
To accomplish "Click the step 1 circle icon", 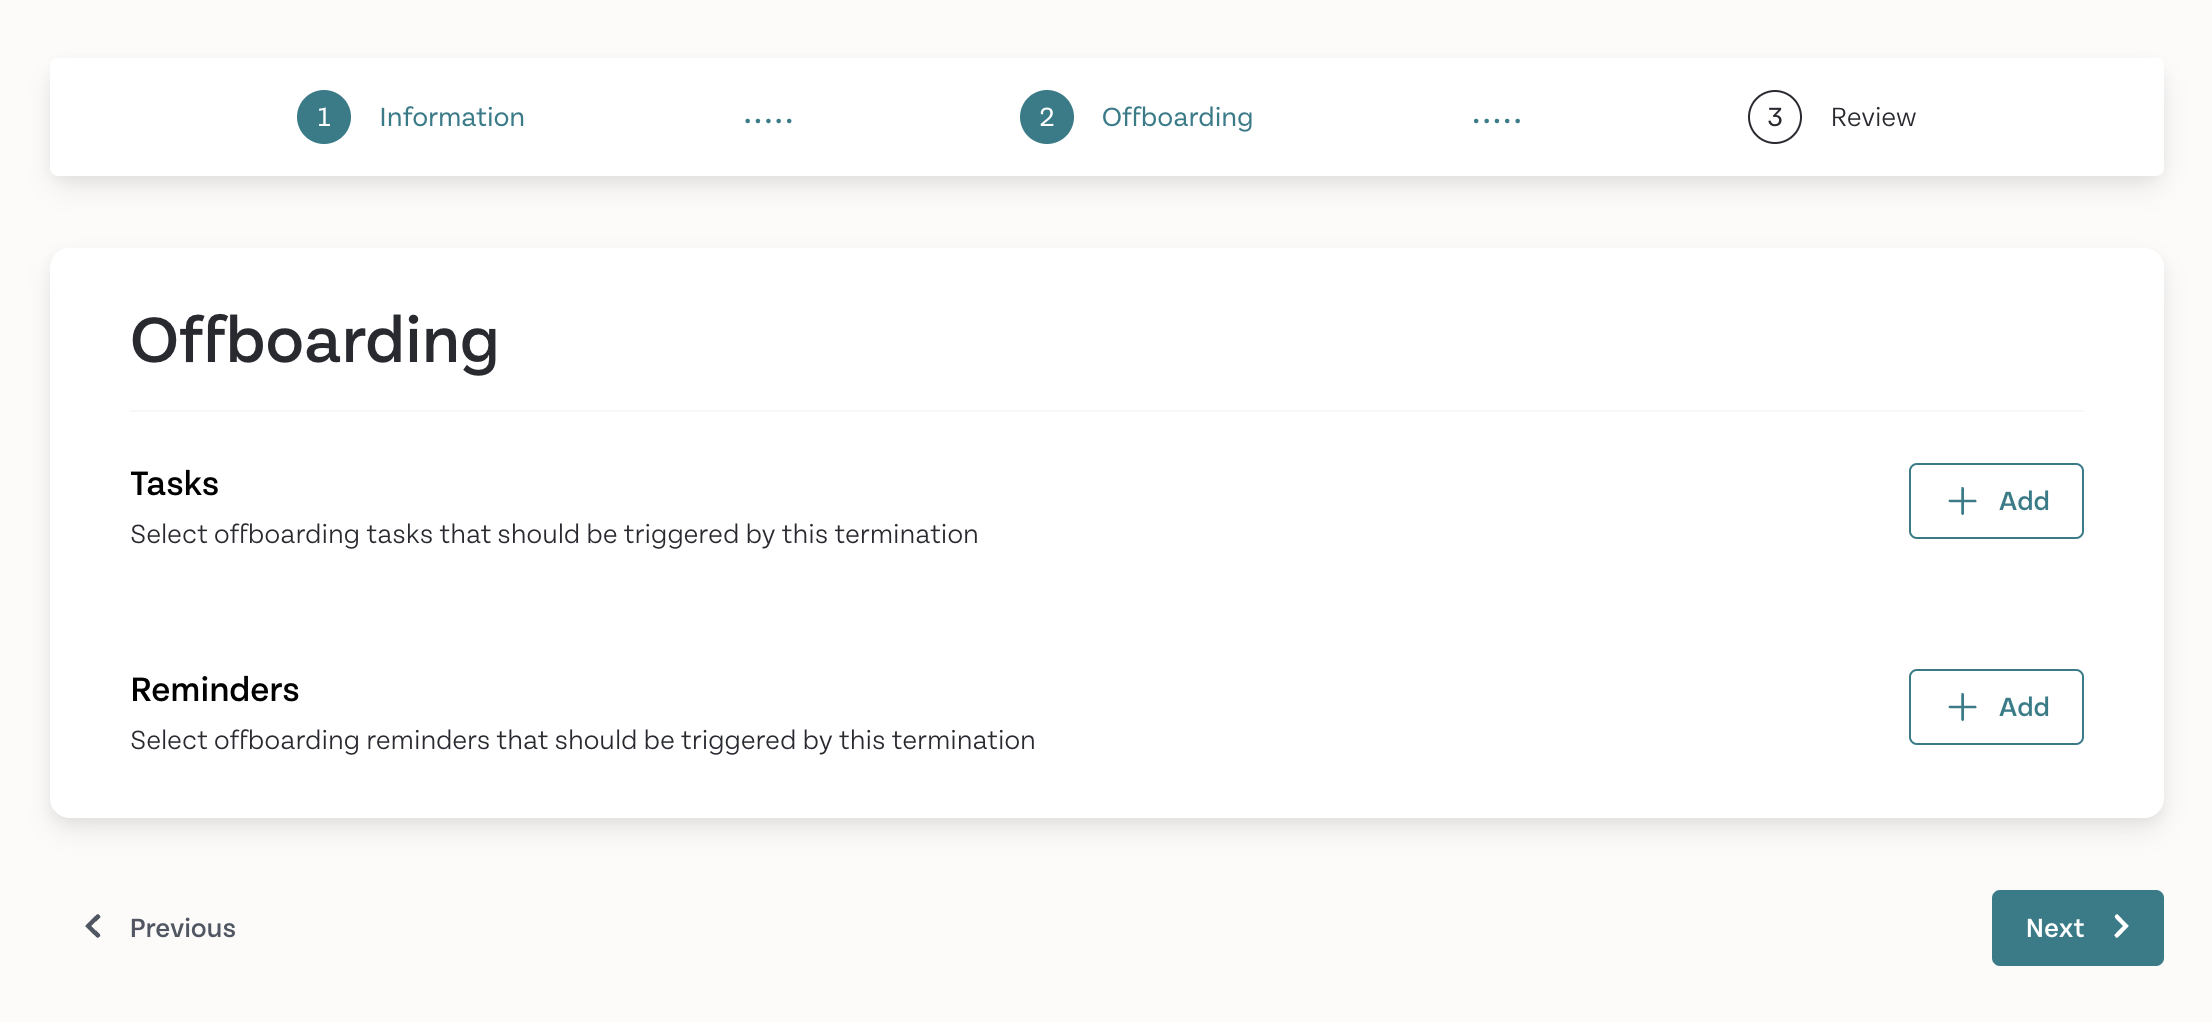I will [324, 117].
